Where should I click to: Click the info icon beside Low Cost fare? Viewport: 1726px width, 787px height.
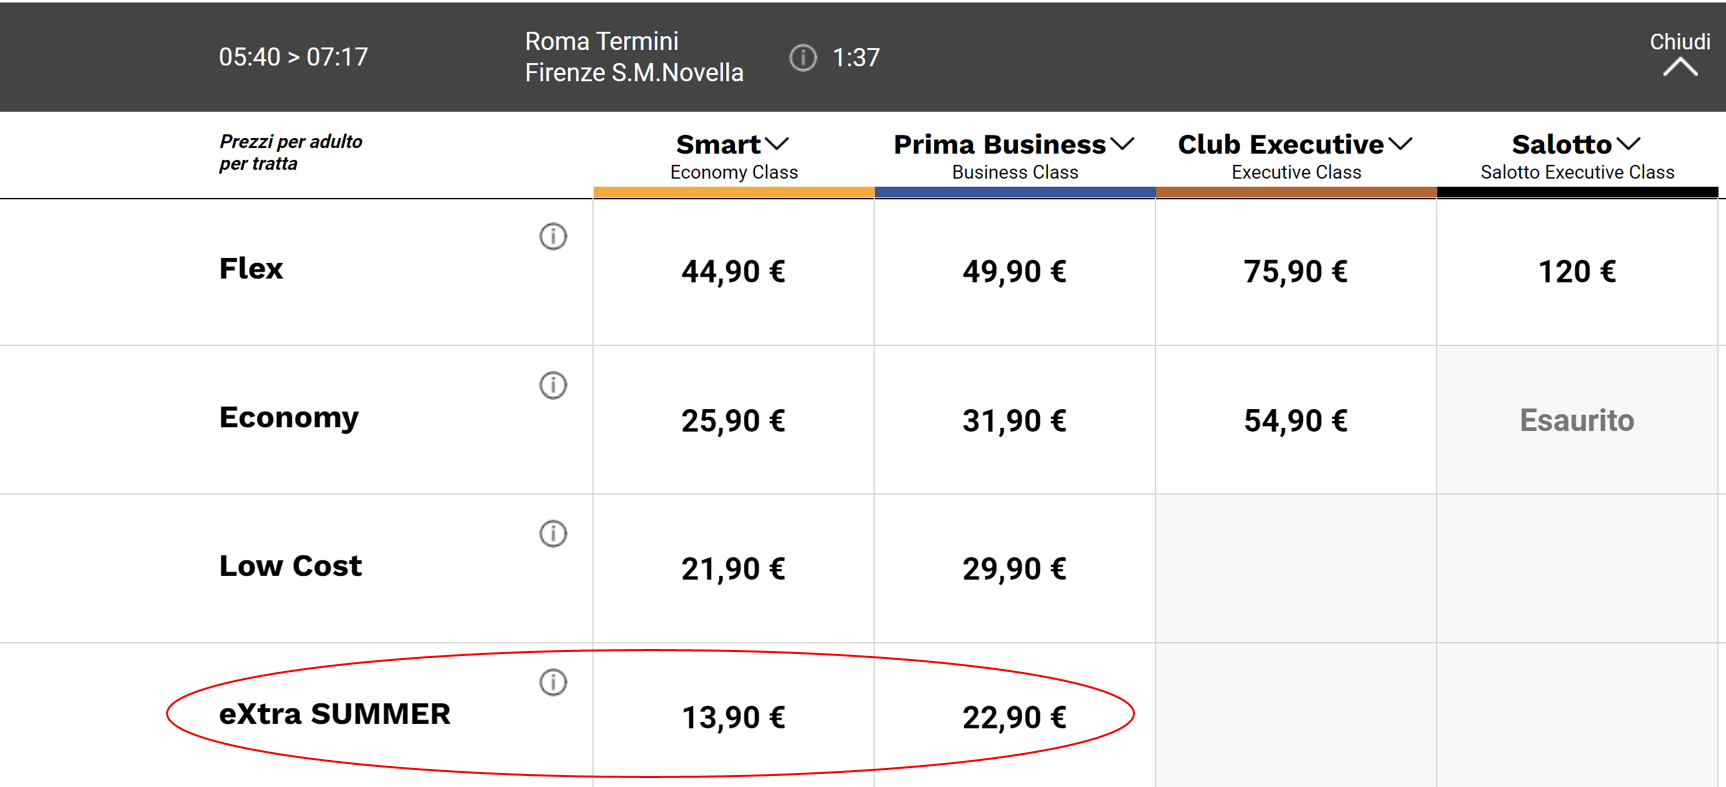click(x=553, y=534)
